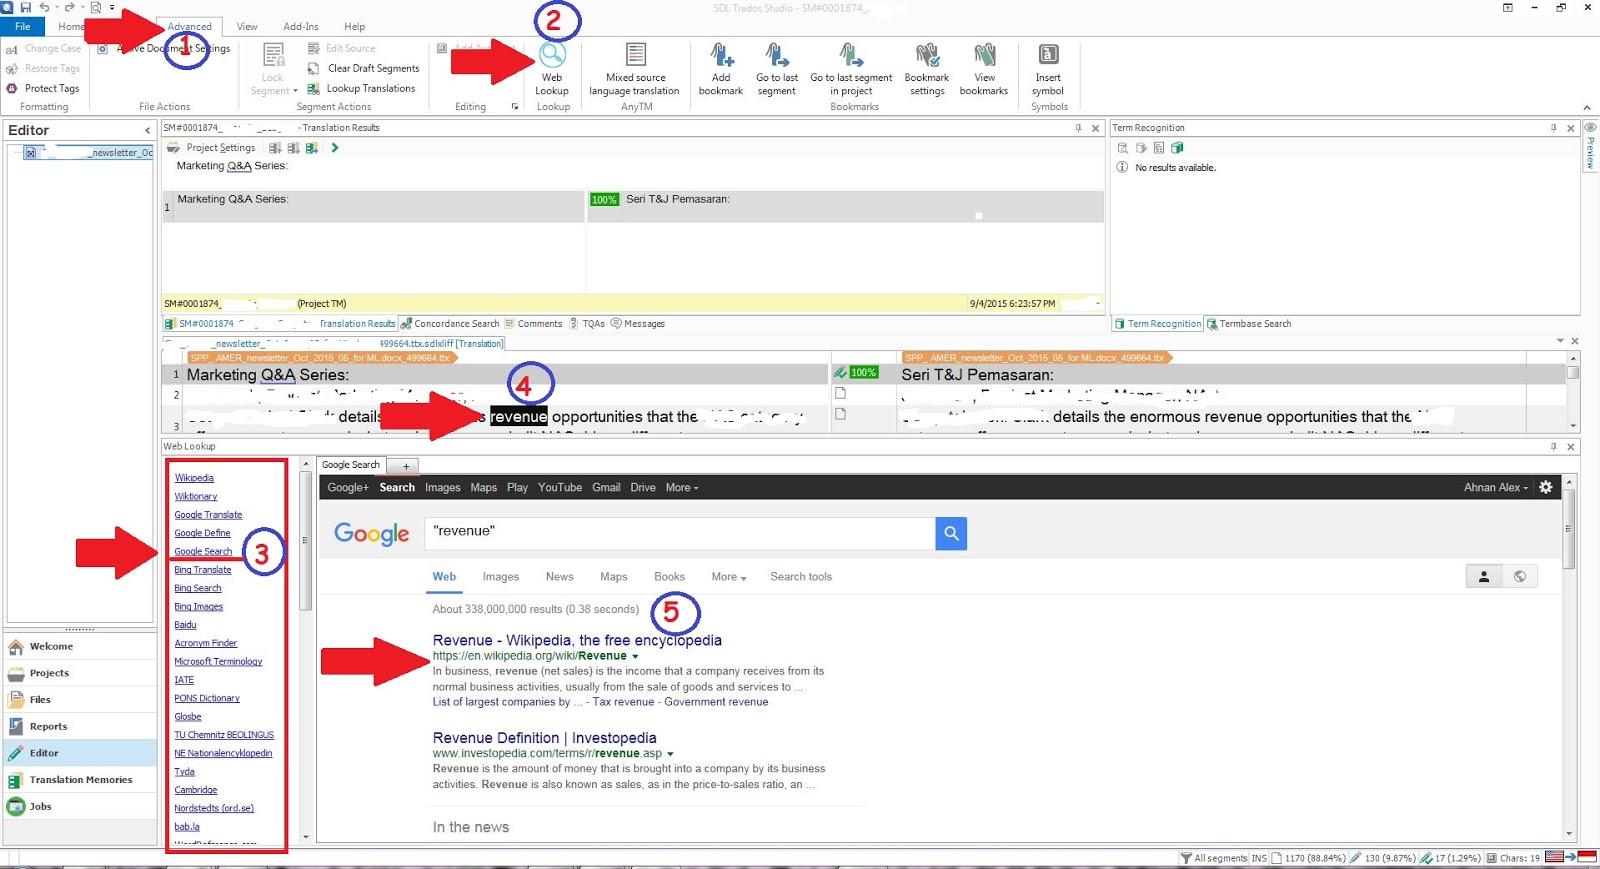Viewport: 1600px width, 869px height.
Task: Go to the Welcome view
Action: (80, 646)
